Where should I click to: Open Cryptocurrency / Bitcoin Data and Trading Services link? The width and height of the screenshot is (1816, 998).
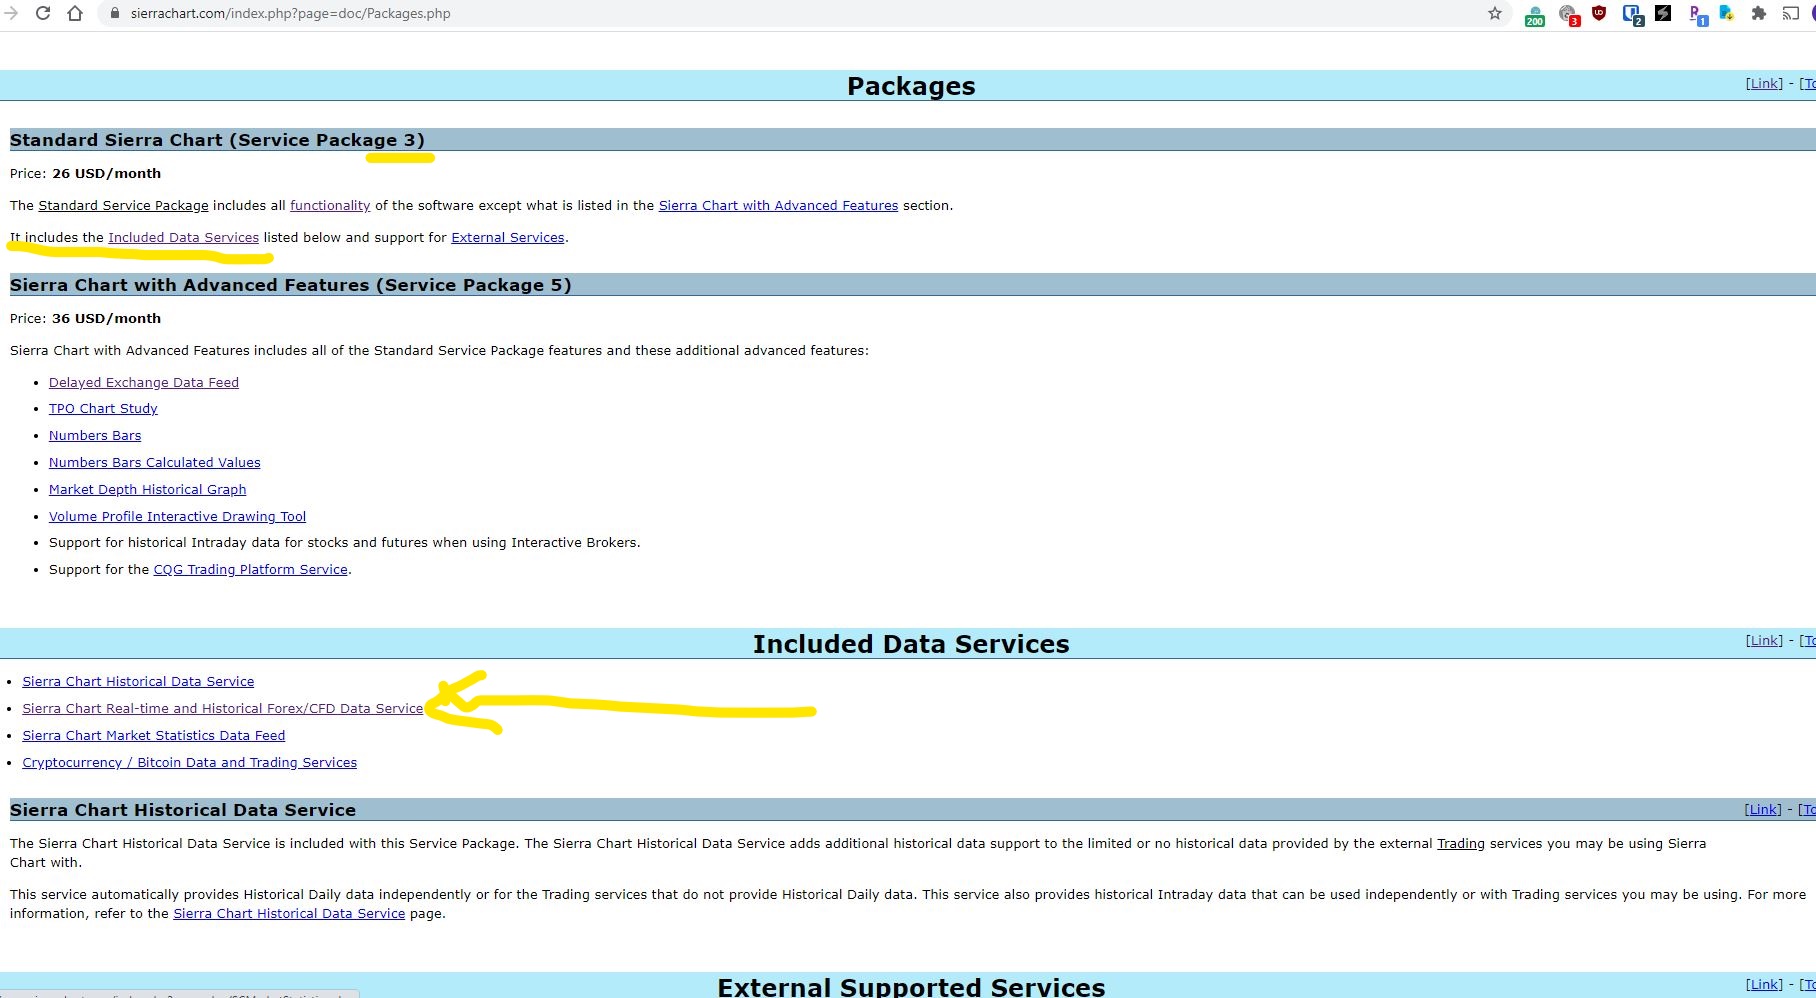click(x=190, y=763)
